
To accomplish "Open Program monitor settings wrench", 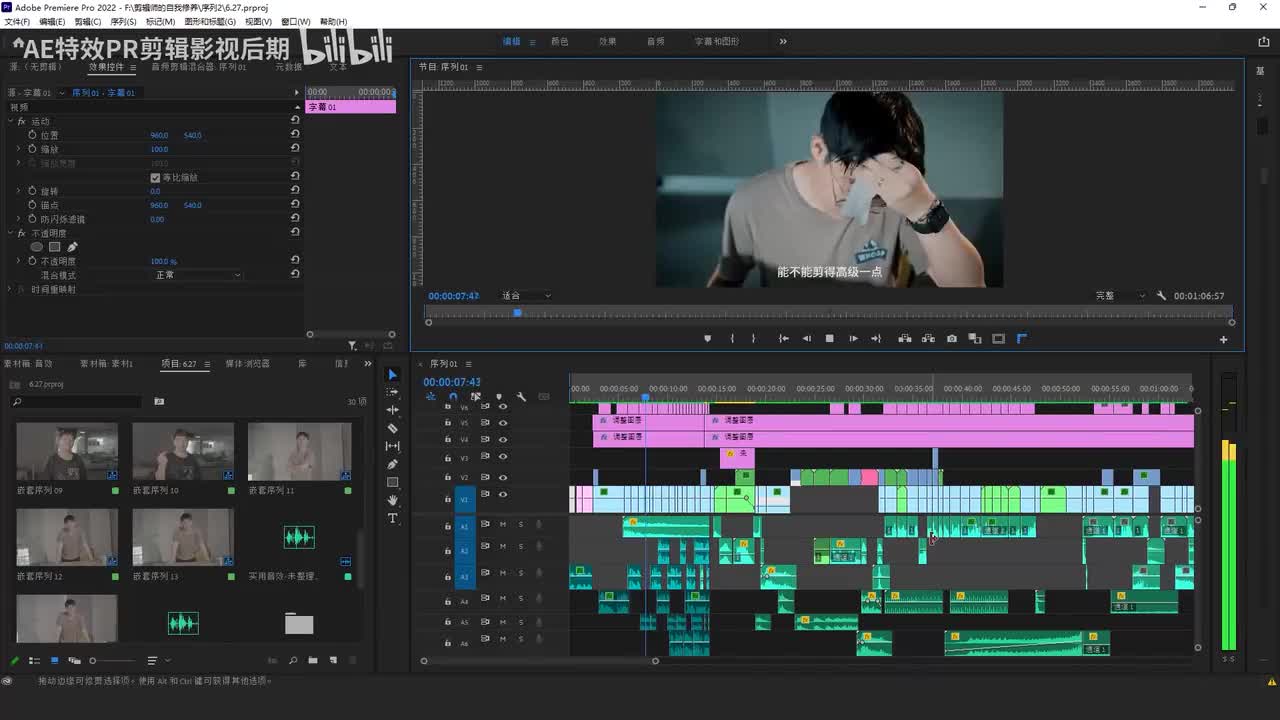I will [1161, 296].
